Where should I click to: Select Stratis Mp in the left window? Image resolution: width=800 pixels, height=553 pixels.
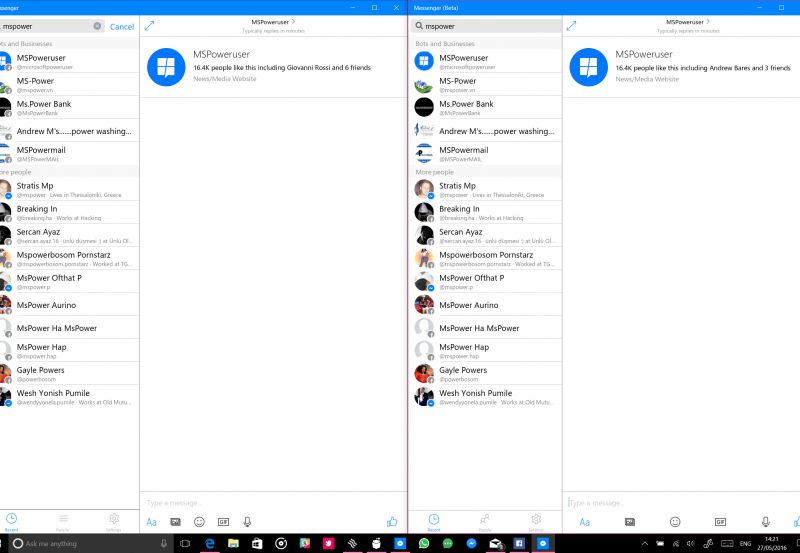click(x=69, y=189)
